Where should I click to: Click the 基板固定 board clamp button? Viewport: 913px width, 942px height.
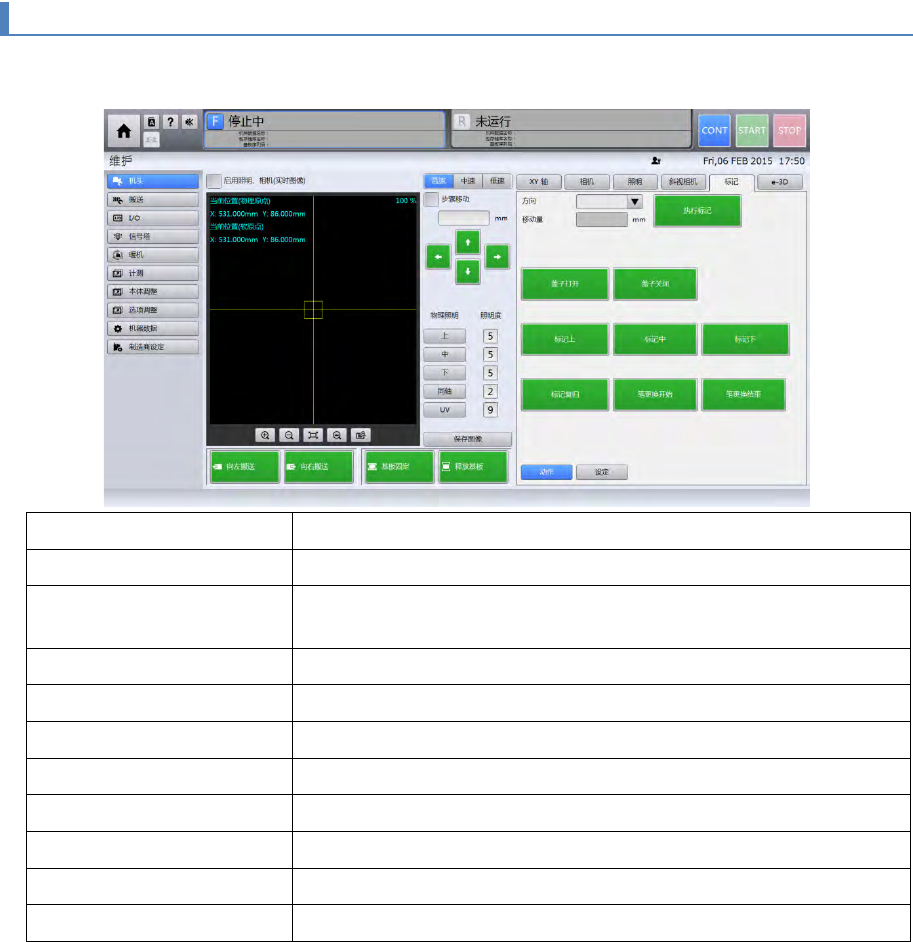tap(399, 467)
